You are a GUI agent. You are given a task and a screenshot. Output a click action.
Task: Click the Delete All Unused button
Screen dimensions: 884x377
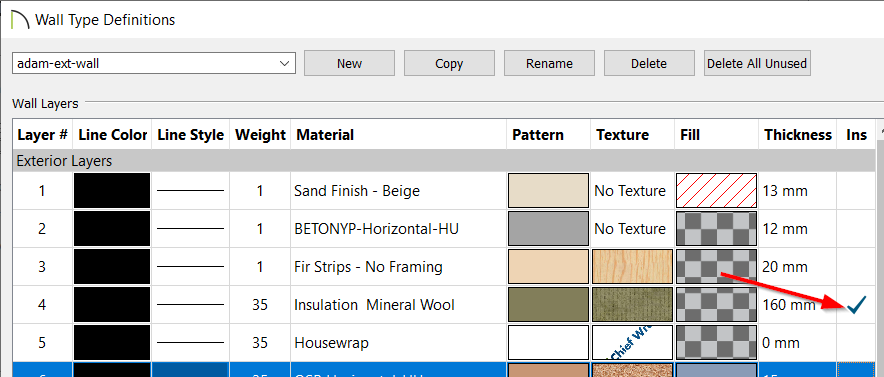[x=757, y=63]
